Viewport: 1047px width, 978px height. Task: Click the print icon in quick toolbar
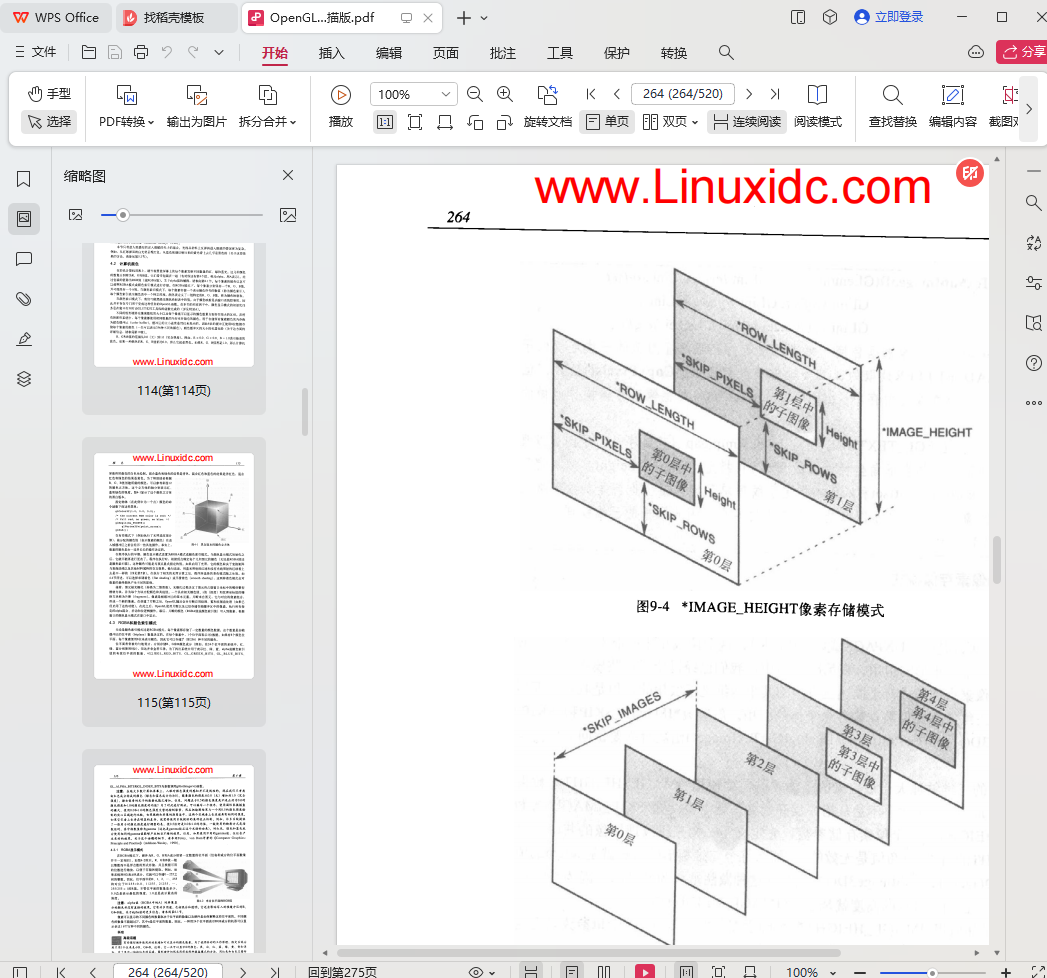pyautogui.click(x=141, y=52)
